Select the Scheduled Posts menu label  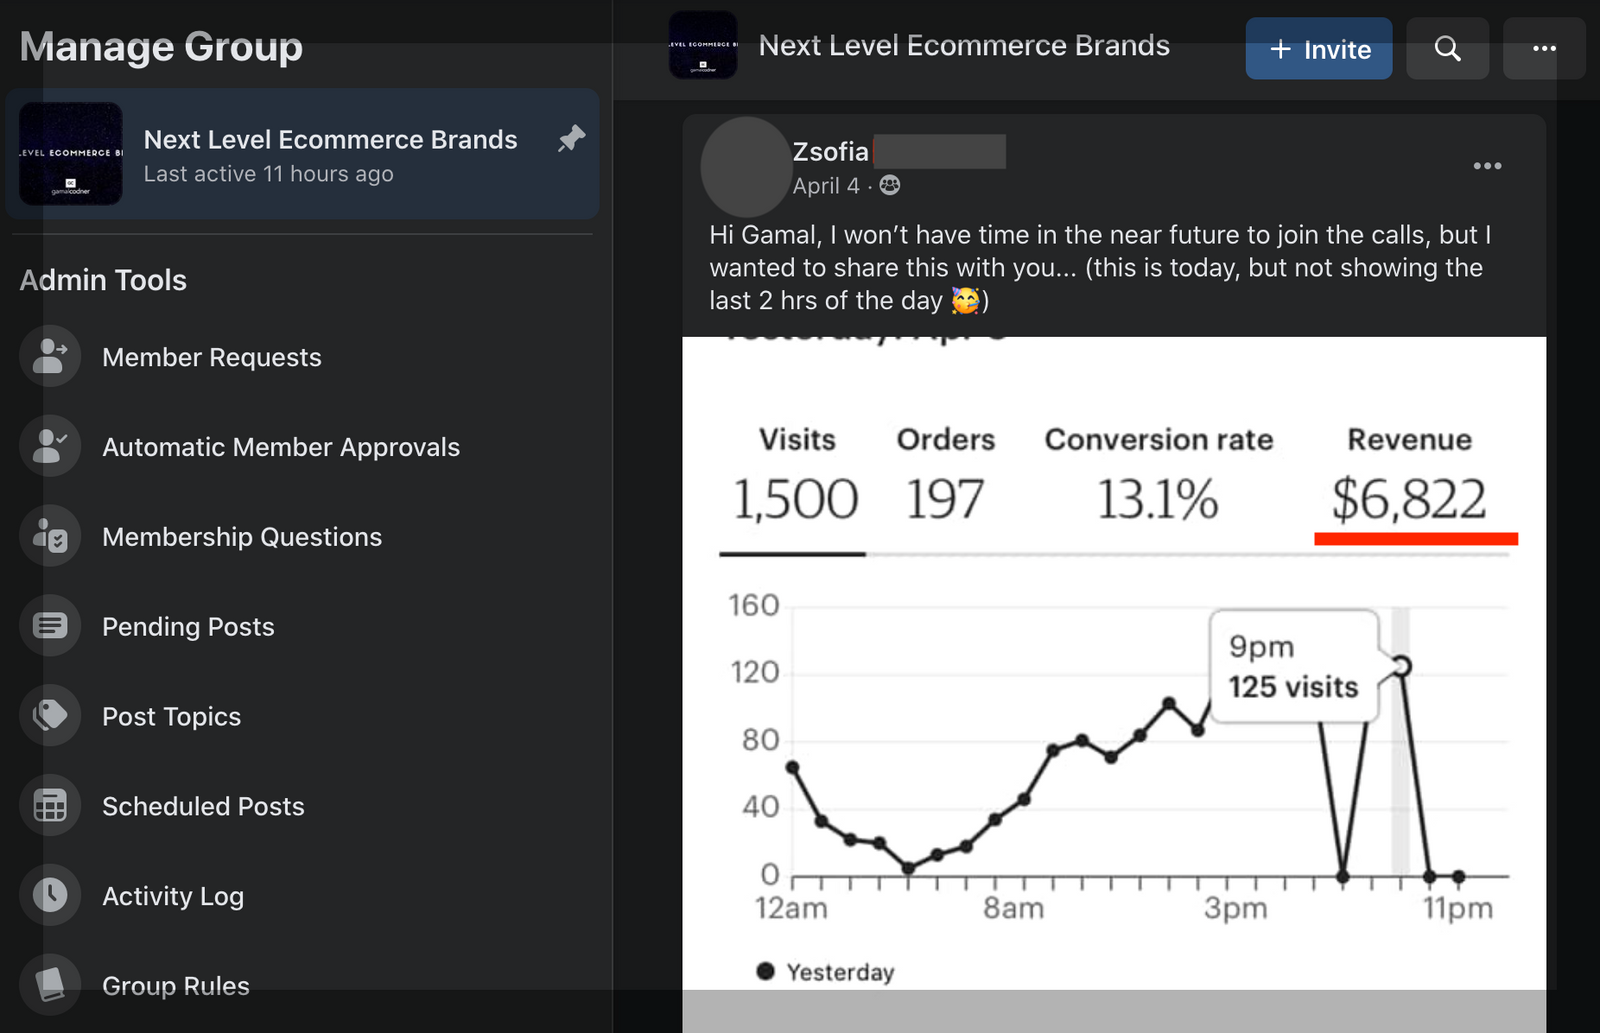(203, 806)
